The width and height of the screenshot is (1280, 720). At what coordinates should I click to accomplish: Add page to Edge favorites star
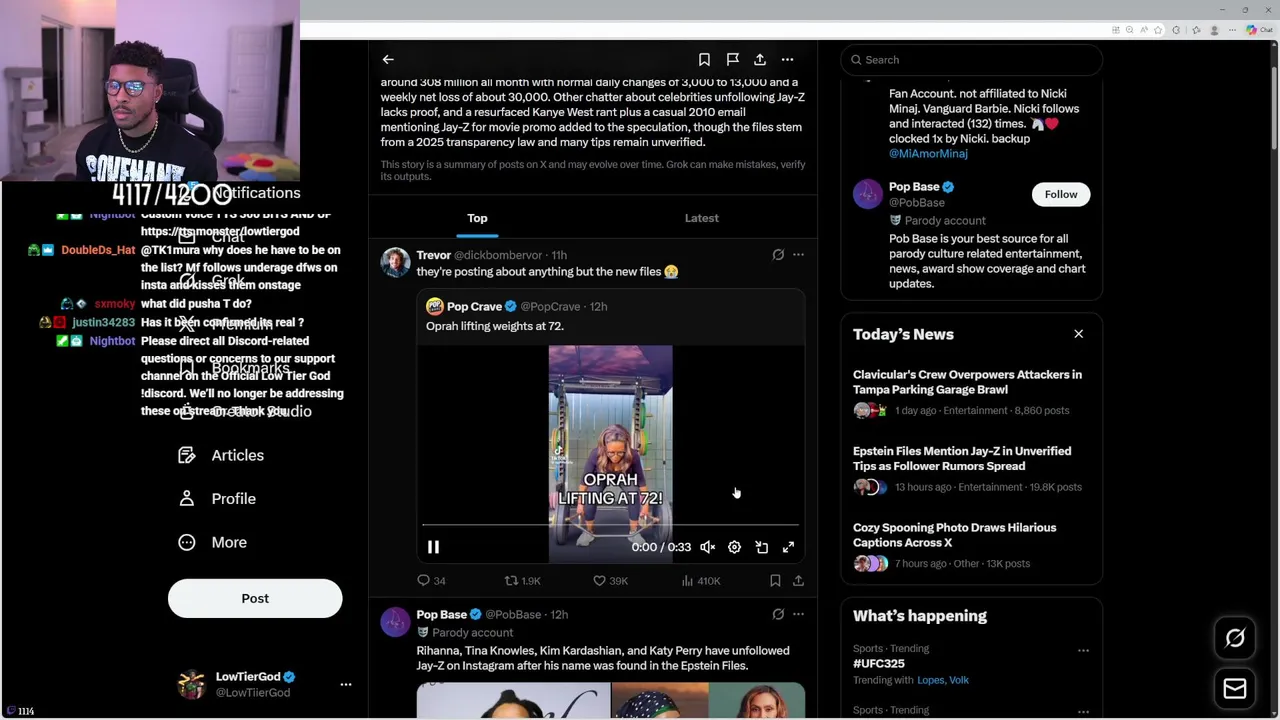[x=1158, y=30]
